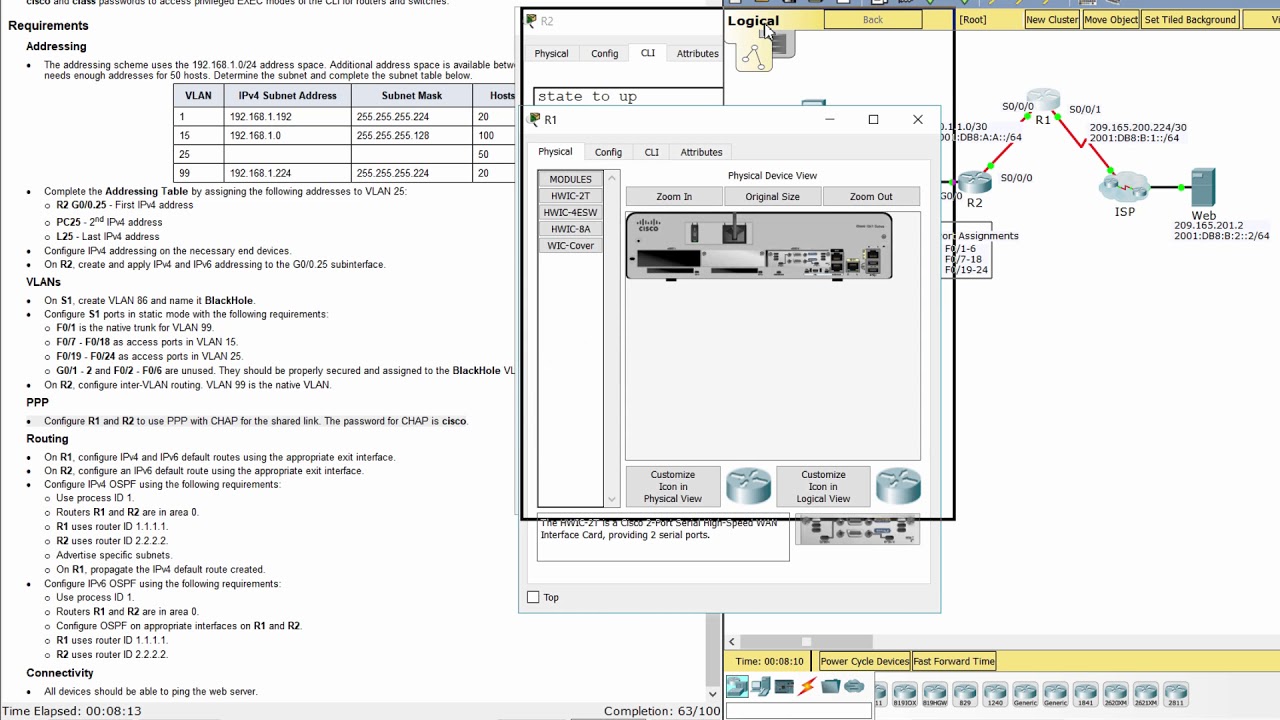Select the End Devices category icon
Viewport: 1280px width, 720px height.
(x=761, y=686)
